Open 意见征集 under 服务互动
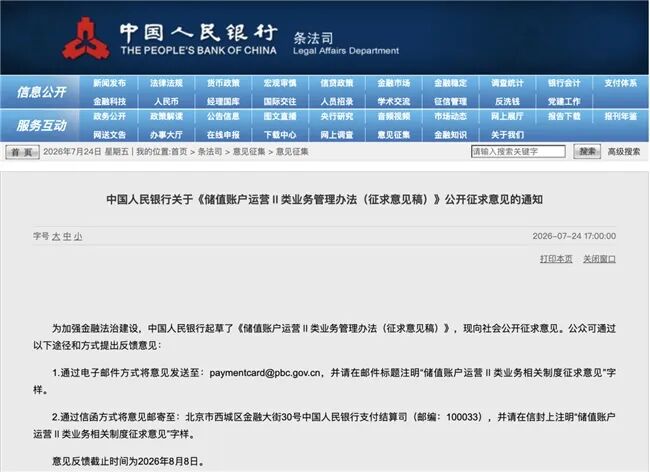 [394, 135]
